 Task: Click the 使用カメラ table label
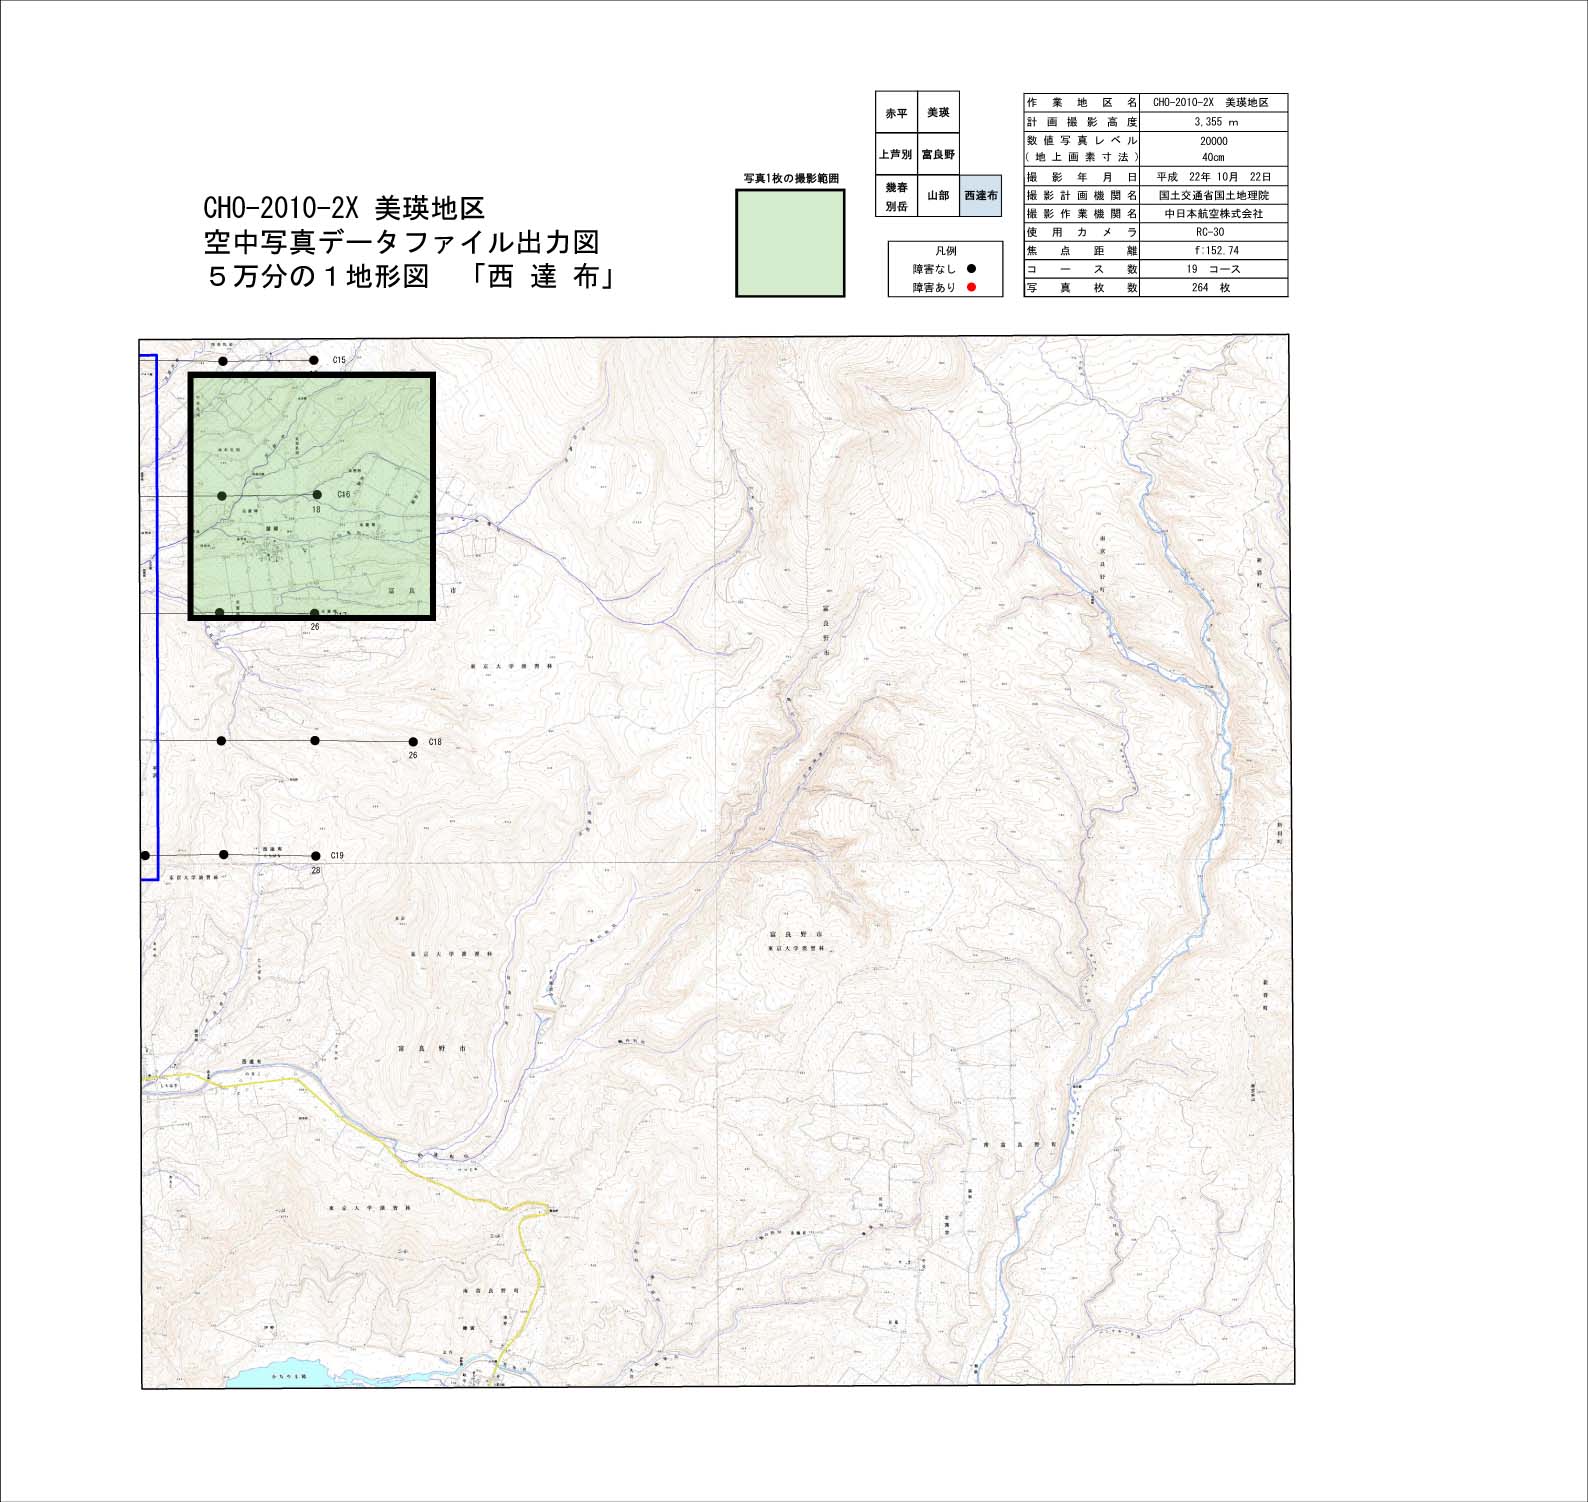click(x=1082, y=232)
